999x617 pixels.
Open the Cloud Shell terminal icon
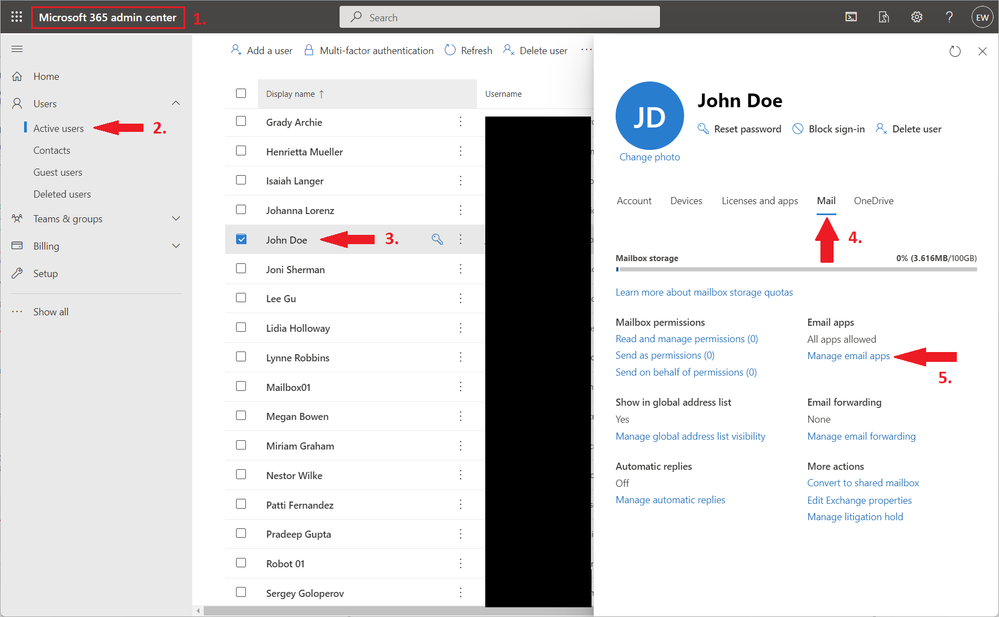(851, 17)
